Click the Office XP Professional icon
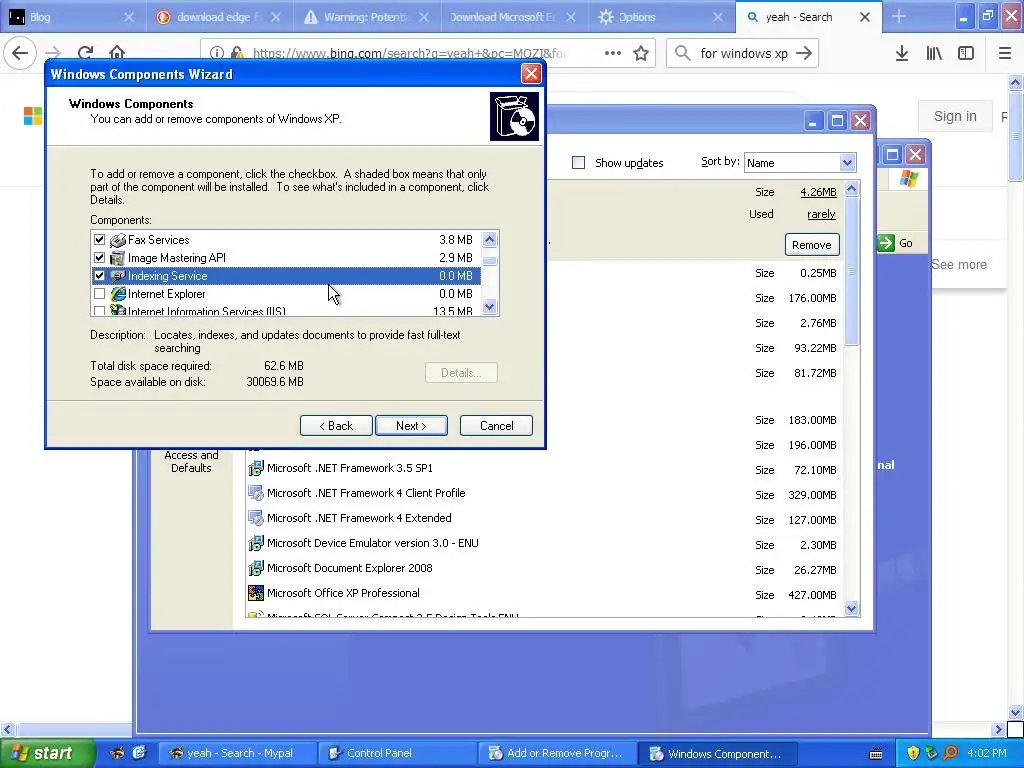The width and height of the screenshot is (1024, 768). pos(255,593)
